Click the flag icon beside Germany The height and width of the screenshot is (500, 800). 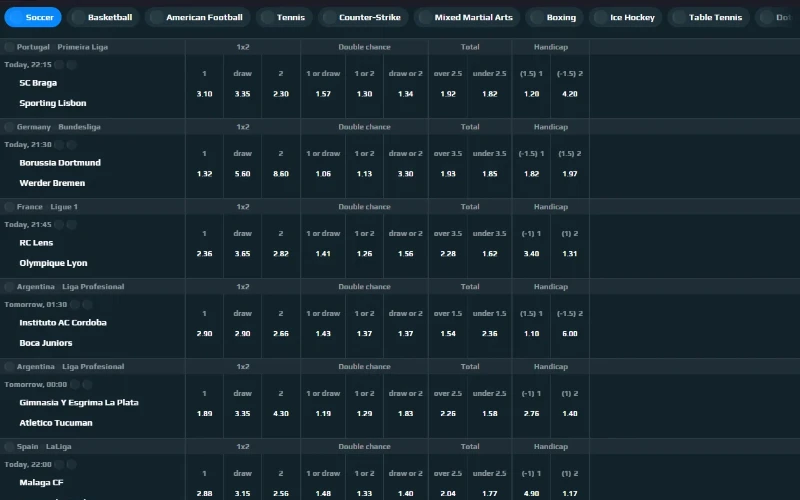[x=9, y=127]
